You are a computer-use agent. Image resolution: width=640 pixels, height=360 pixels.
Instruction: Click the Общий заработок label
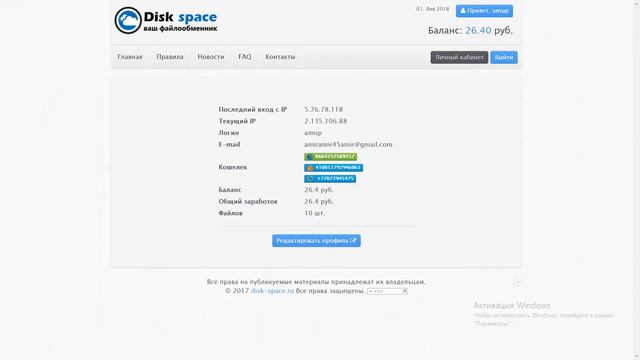click(248, 202)
